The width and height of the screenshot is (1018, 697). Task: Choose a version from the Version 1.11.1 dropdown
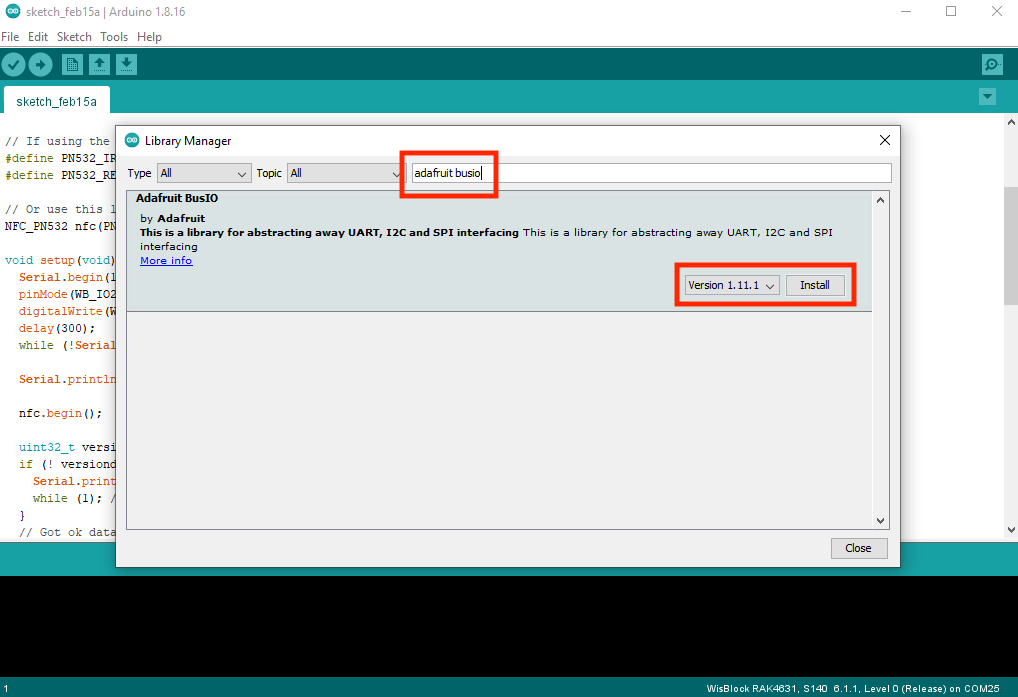(732, 286)
